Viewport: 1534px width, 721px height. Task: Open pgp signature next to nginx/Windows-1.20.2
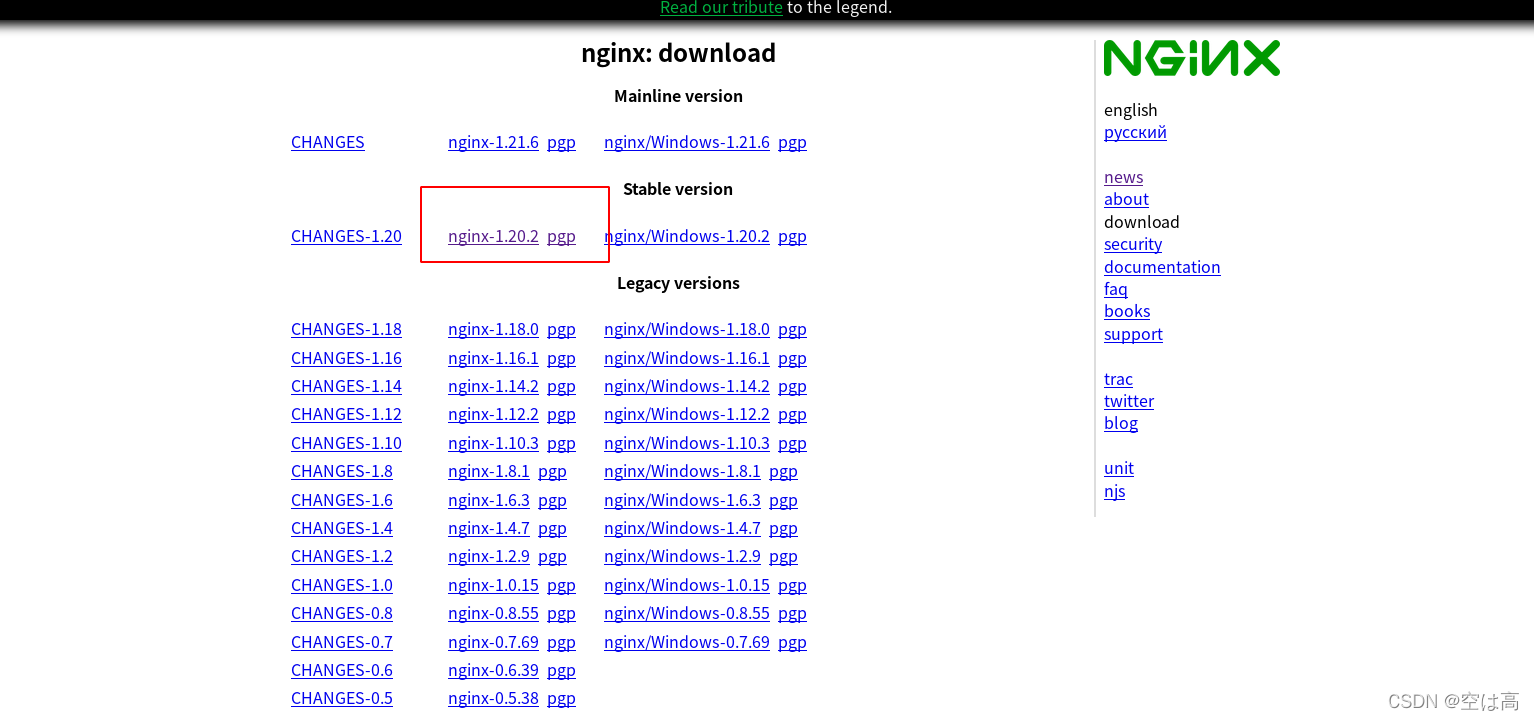(x=792, y=236)
